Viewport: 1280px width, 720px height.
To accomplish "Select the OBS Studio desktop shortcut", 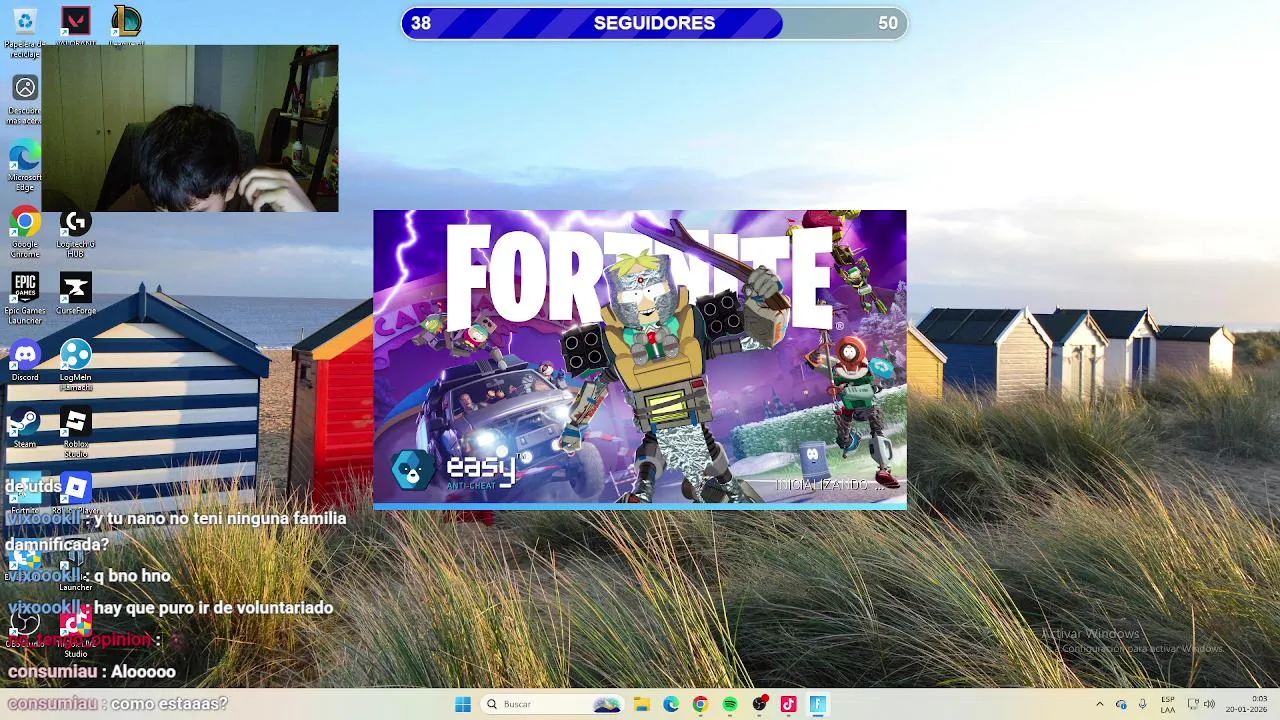I will [25, 630].
